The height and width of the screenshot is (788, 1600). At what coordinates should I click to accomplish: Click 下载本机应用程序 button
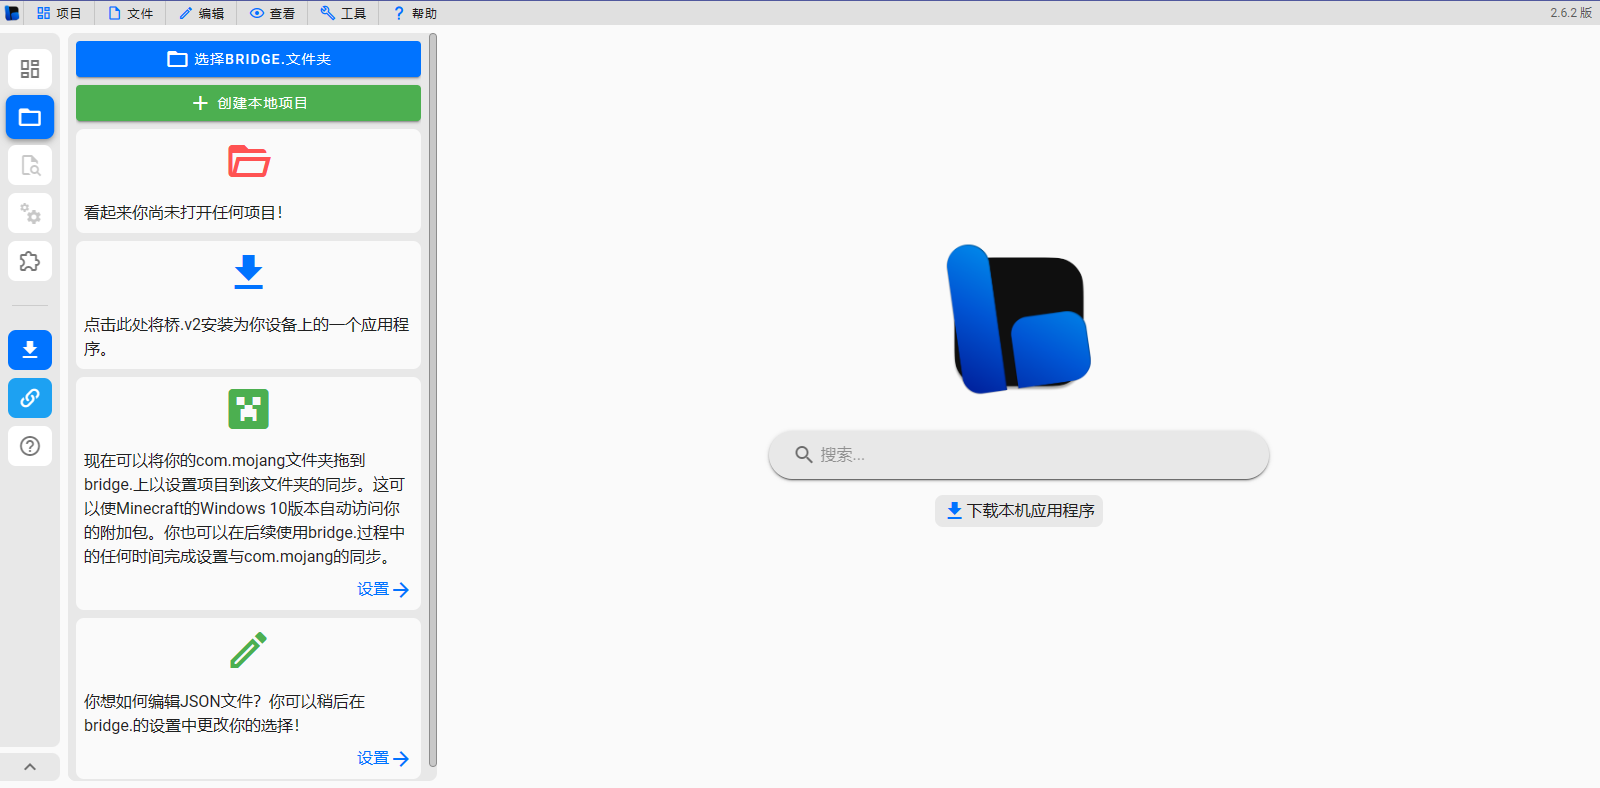click(x=1019, y=510)
